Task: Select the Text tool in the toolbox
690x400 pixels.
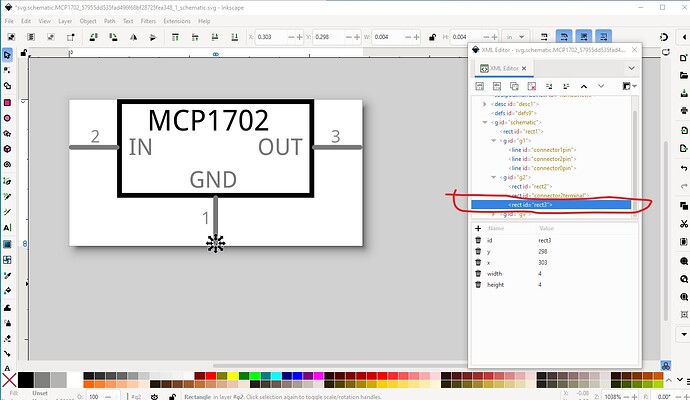Action: click(7, 228)
